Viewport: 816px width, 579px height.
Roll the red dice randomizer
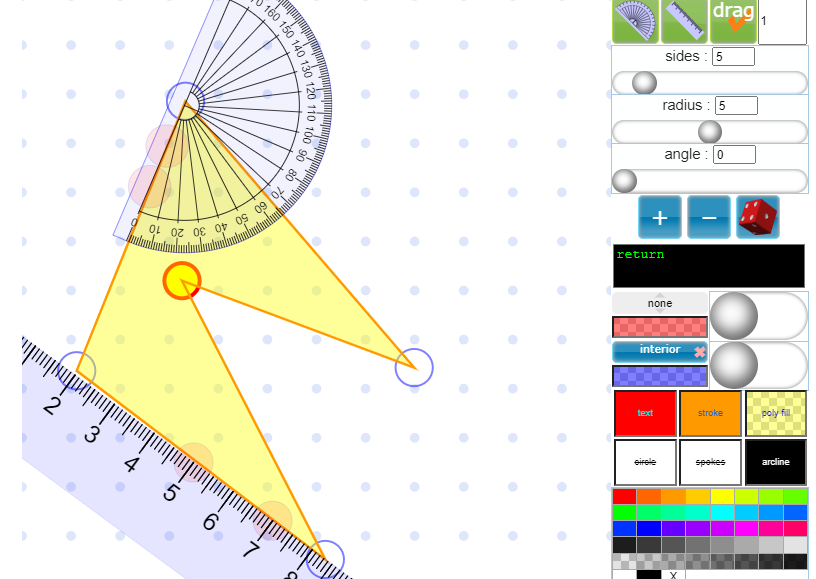(x=757, y=217)
